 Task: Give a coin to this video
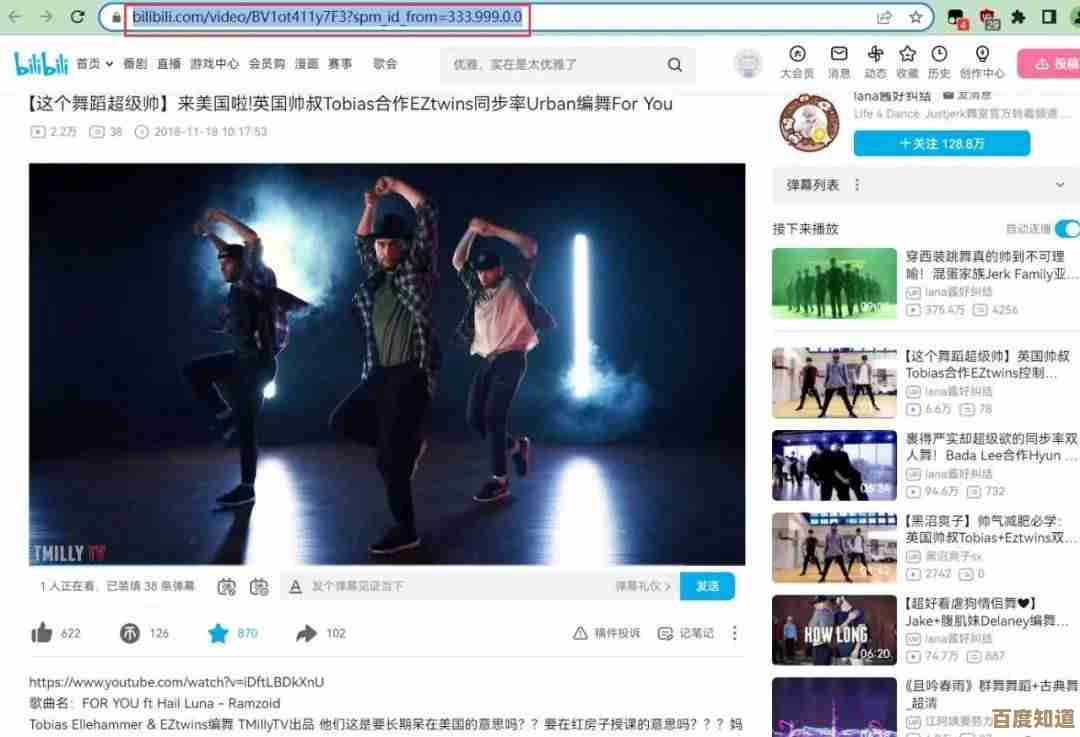click(x=130, y=633)
